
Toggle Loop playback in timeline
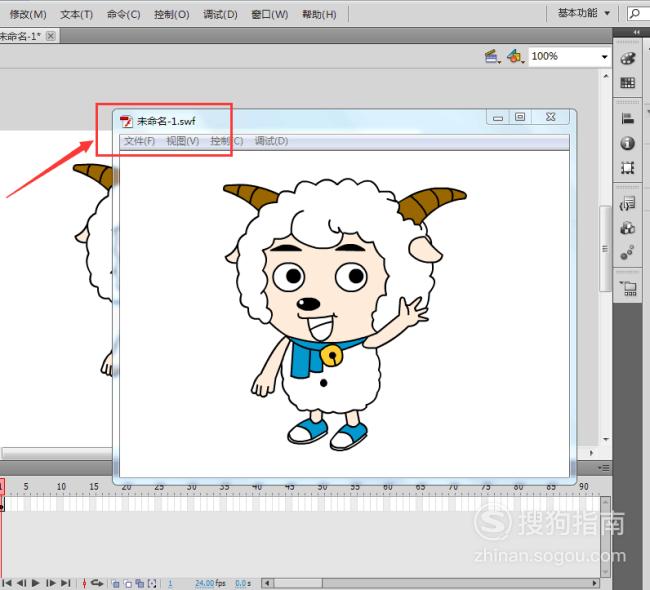(x=97, y=583)
